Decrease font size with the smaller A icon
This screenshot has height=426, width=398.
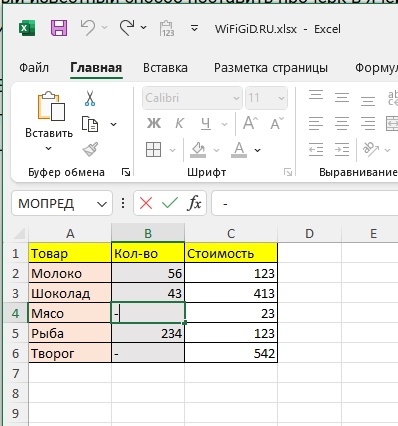277,123
